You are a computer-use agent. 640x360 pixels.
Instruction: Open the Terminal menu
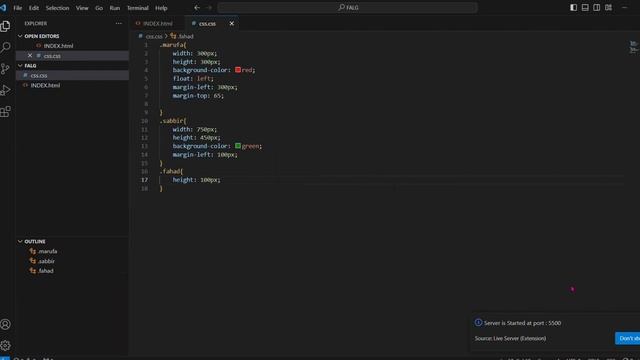coord(138,8)
